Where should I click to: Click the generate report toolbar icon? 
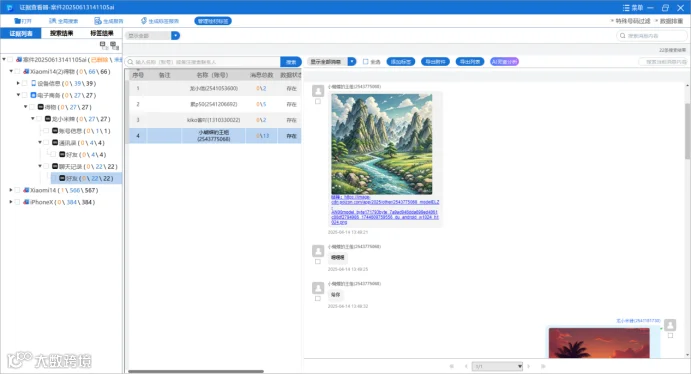point(98,21)
